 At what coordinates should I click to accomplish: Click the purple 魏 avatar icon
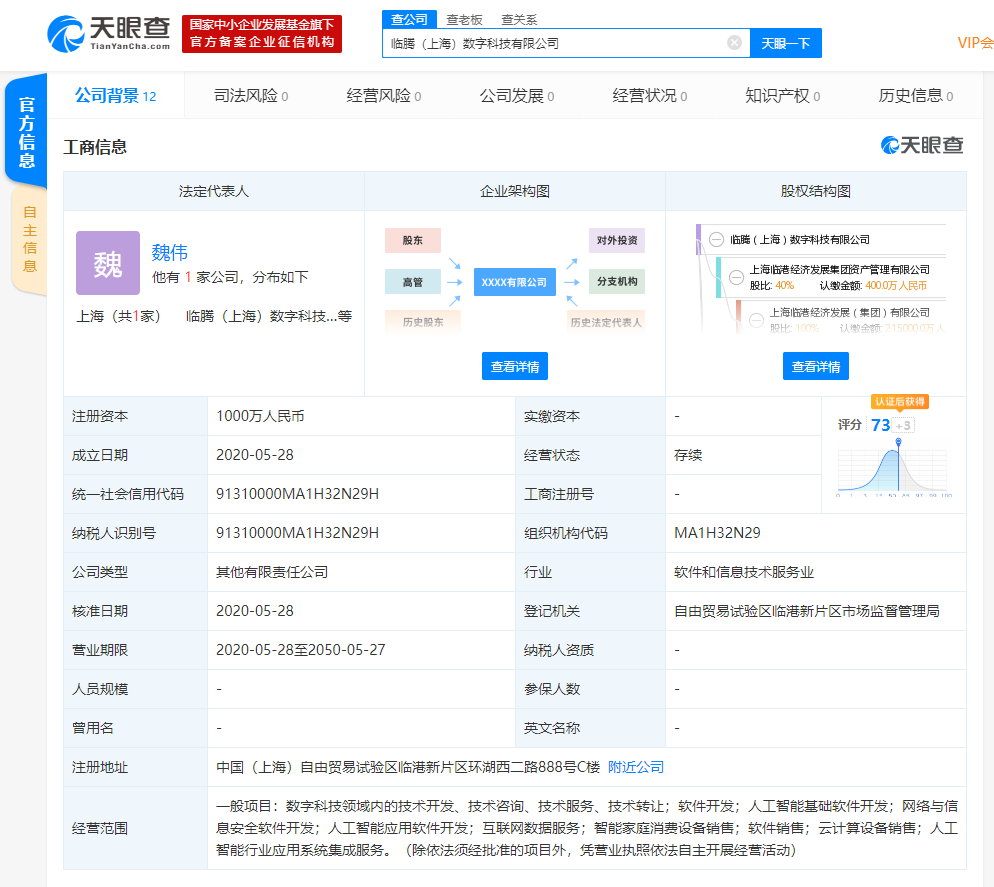pos(107,263)
